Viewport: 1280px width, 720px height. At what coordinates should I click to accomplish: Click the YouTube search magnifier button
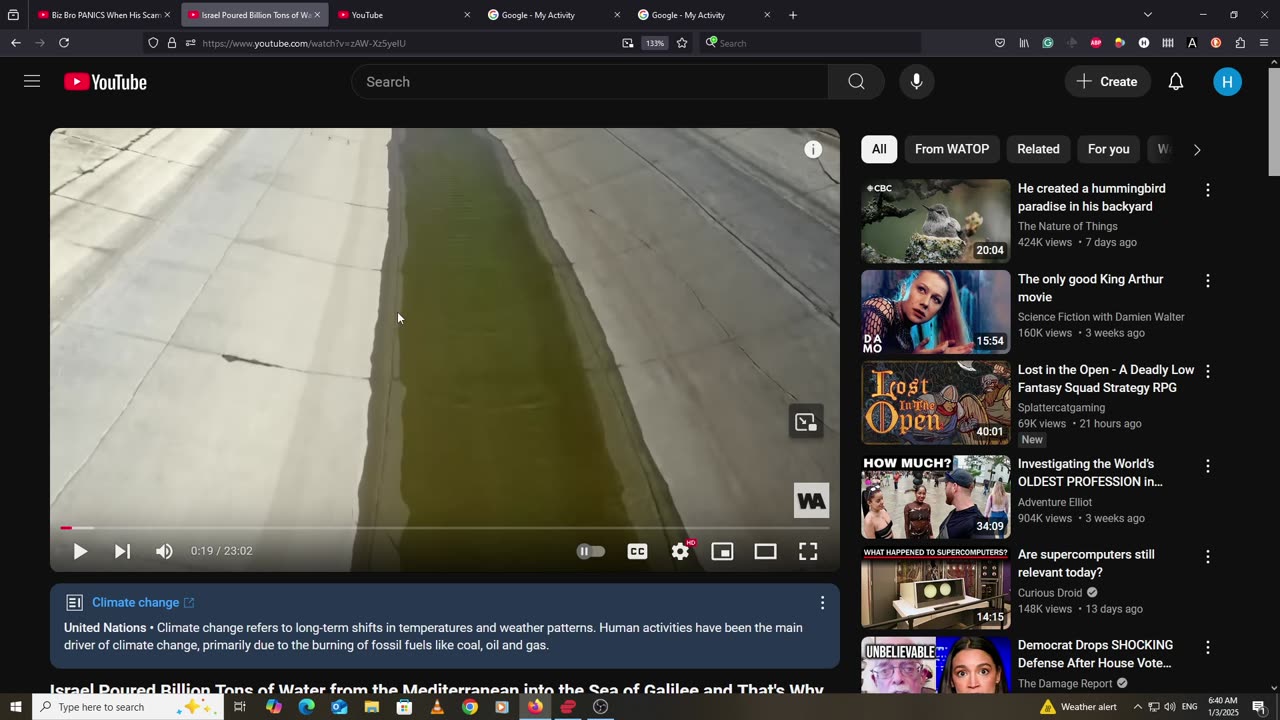coord(856,82)
